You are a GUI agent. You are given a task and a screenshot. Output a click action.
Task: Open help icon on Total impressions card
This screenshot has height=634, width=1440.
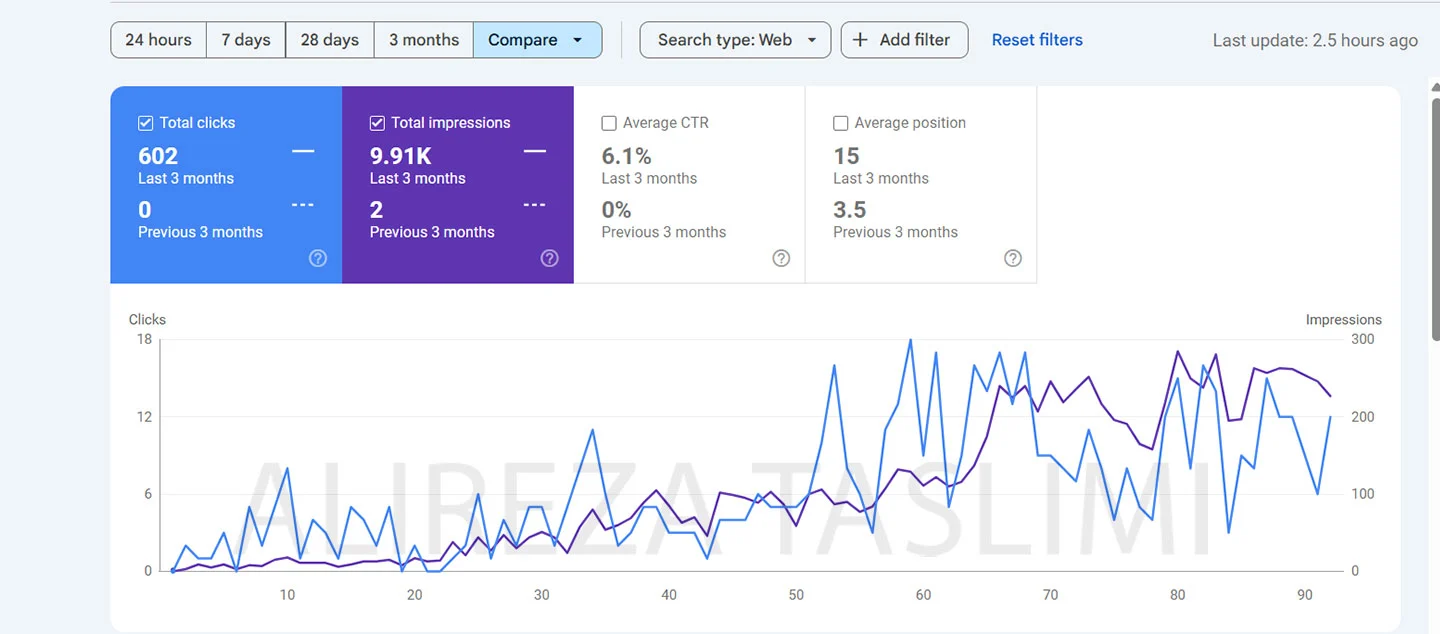pyautogui.click(x=549, y=258)
